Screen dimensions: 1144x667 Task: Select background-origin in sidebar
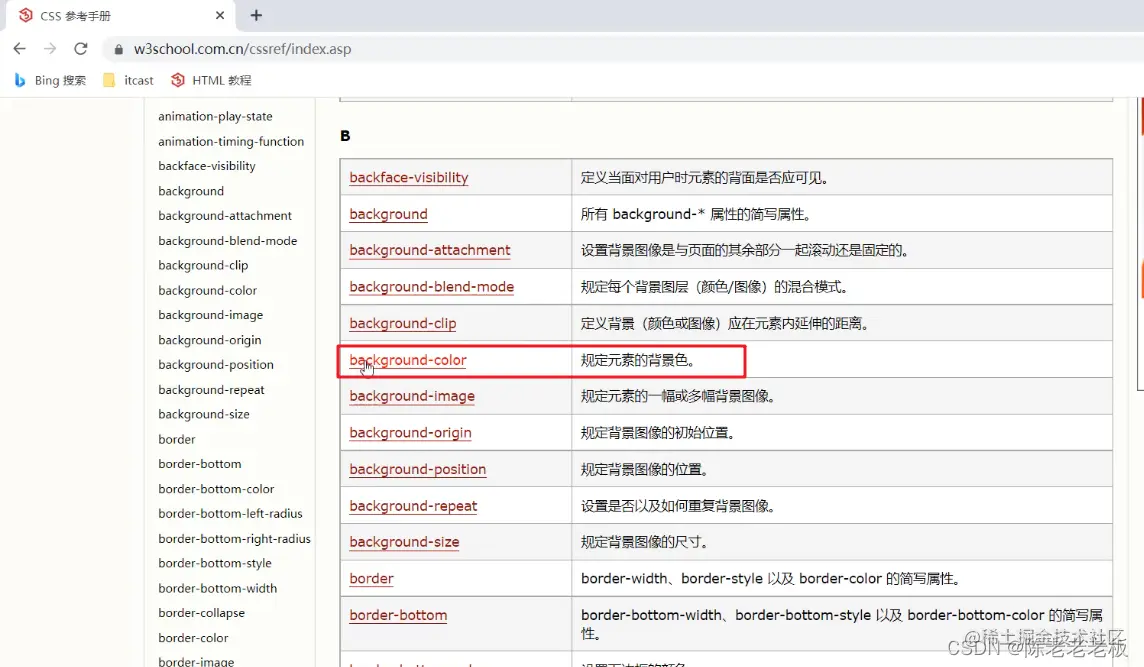[209, 339]
